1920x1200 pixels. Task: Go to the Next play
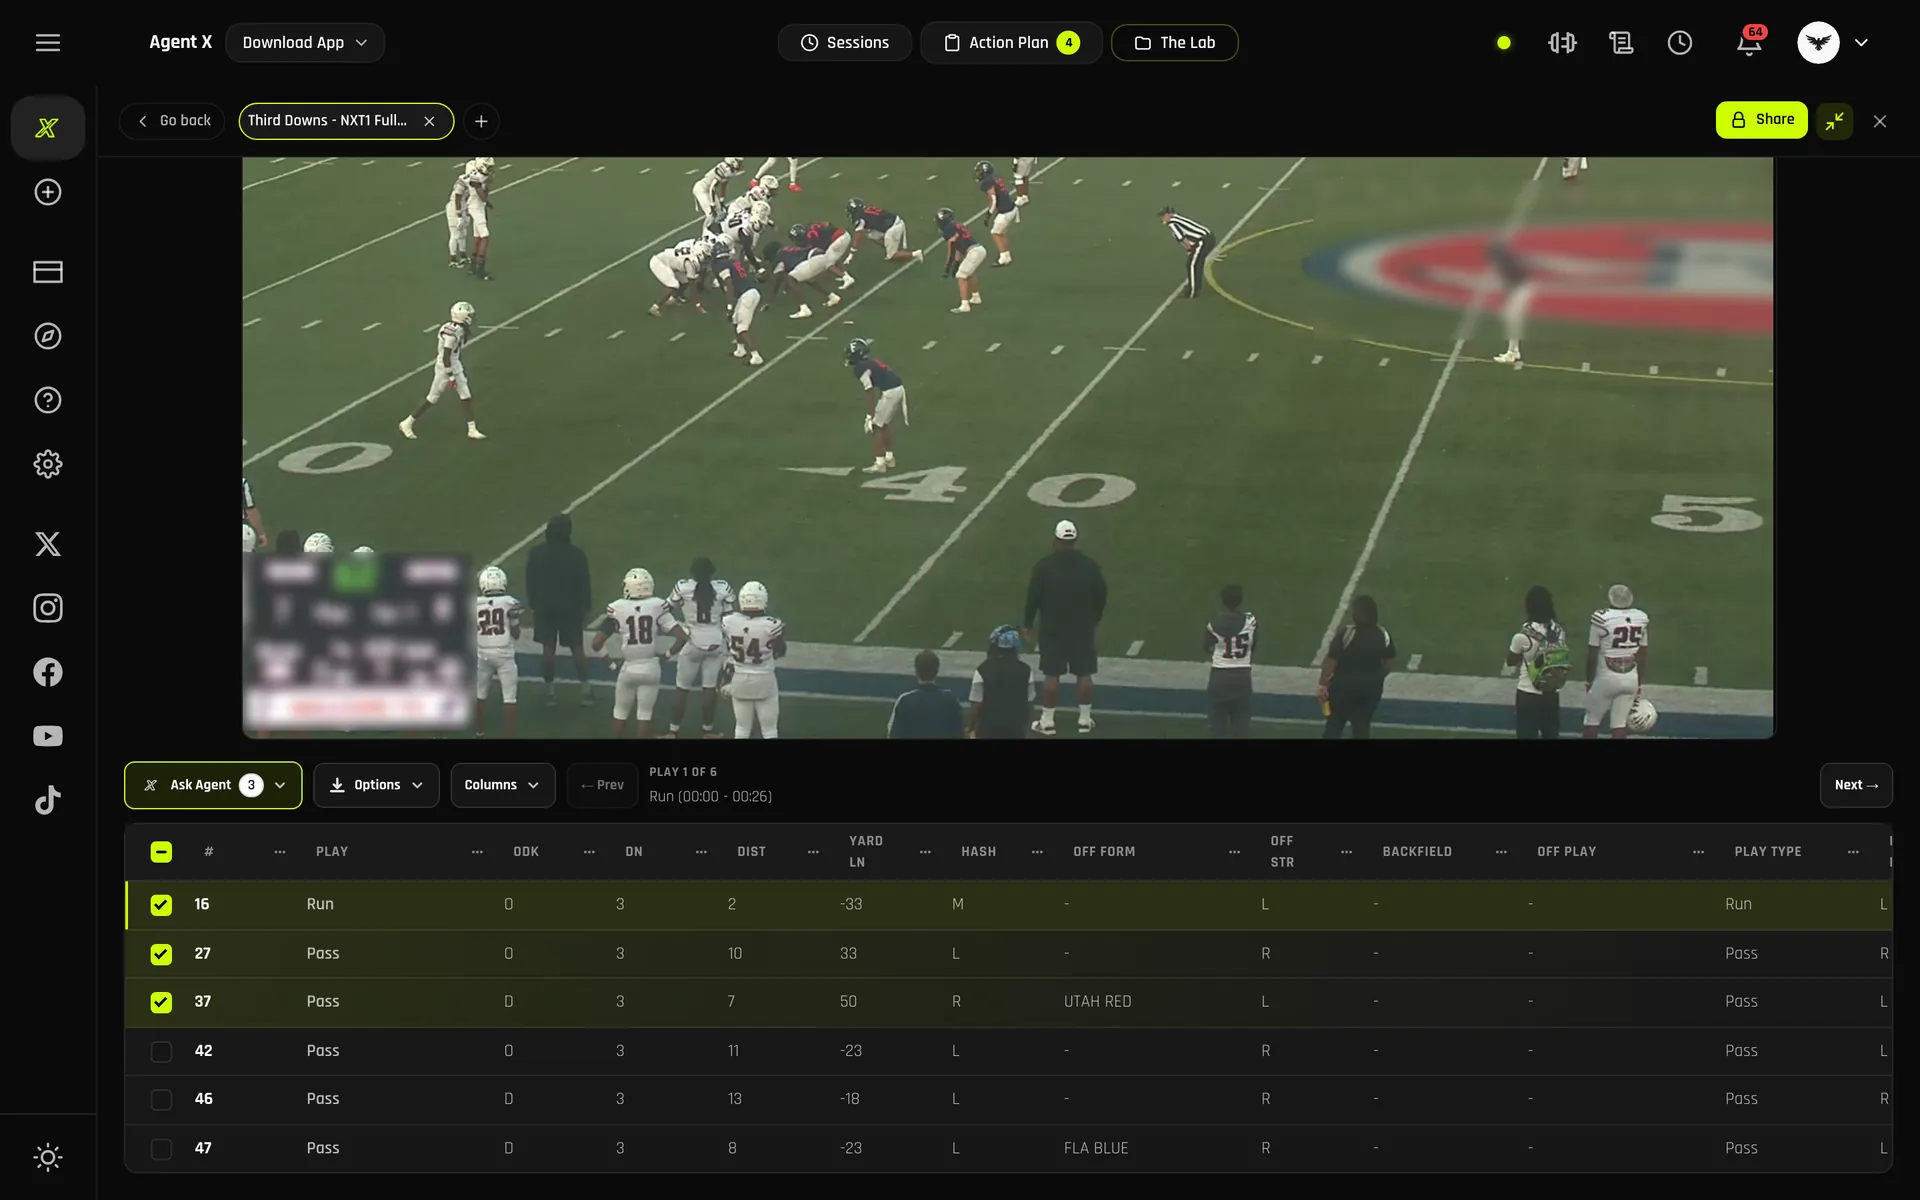pyautogui.click(x=1856, y=785)
